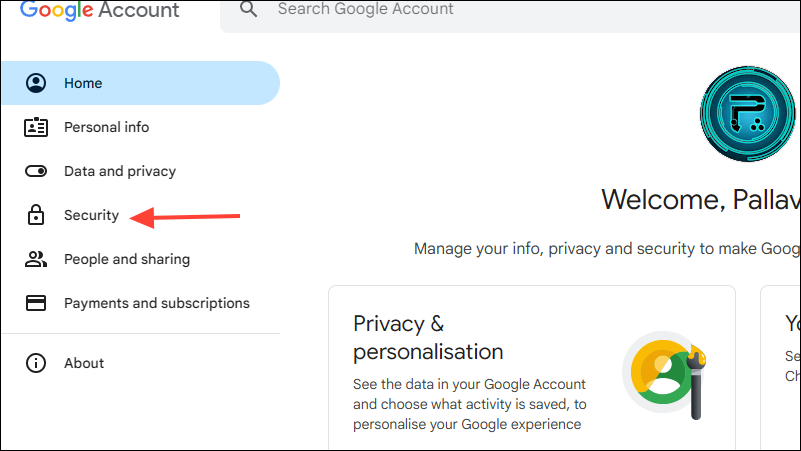Open People and sharing
The height and width of the screenshot is (451, 801).
[140, 259]
